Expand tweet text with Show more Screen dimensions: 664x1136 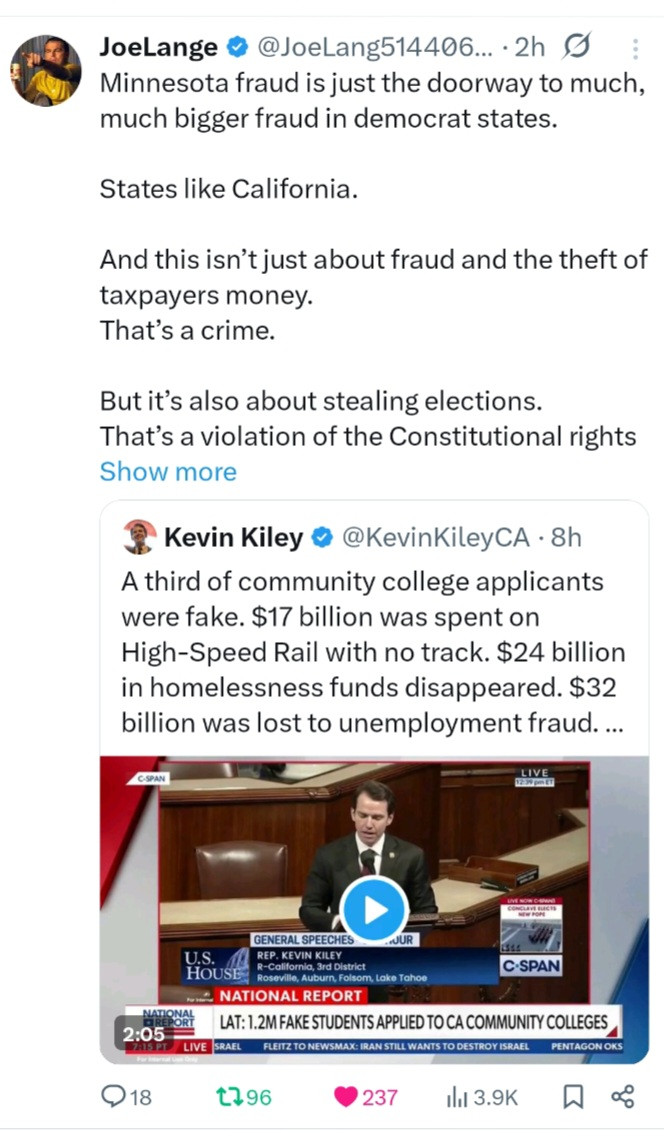click(x=168, y=472)
